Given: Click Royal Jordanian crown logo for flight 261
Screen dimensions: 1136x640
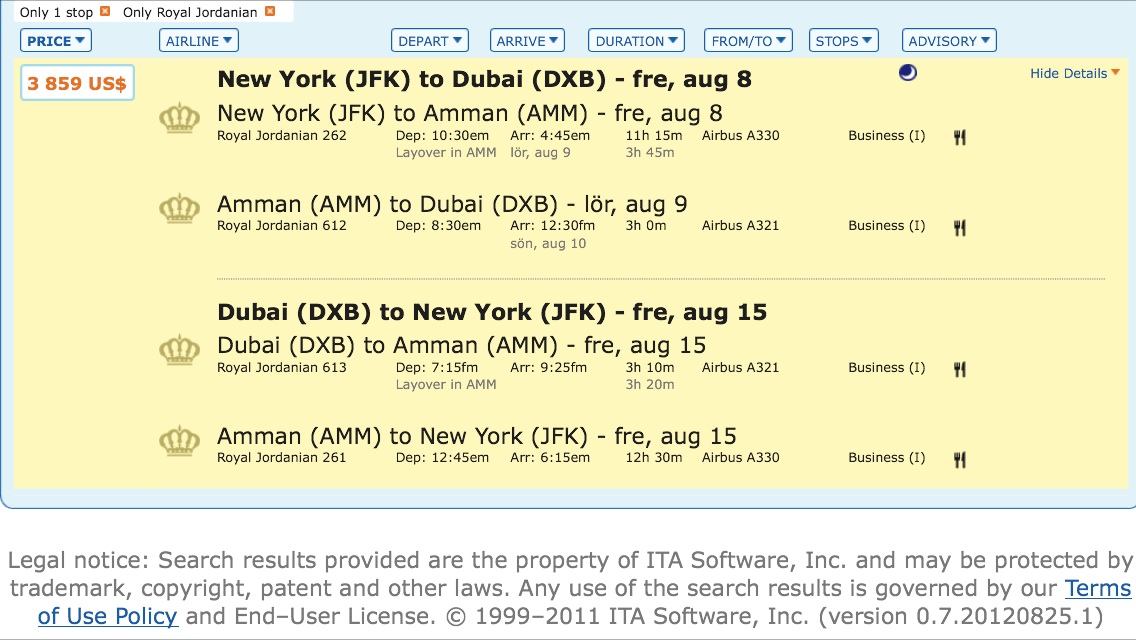Looking at the screenshot, I should pos(180,441).
